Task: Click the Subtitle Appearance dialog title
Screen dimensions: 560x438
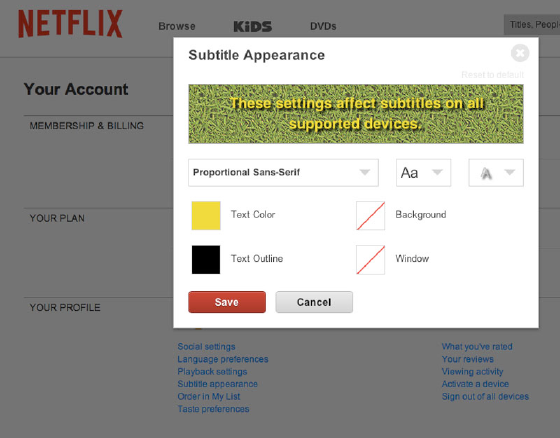Action: pyautogui.click(x=256, y=55)
